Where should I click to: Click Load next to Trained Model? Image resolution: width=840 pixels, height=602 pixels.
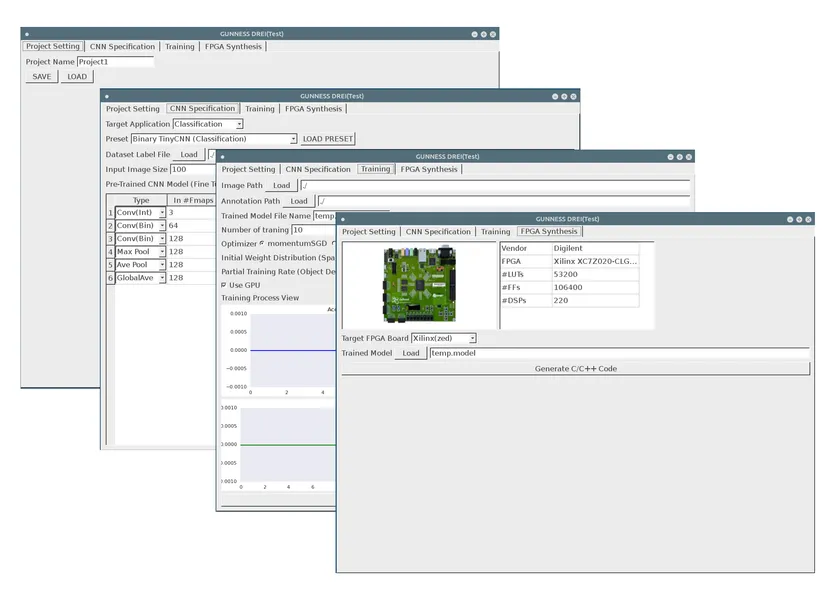click(x=411, y=353)
